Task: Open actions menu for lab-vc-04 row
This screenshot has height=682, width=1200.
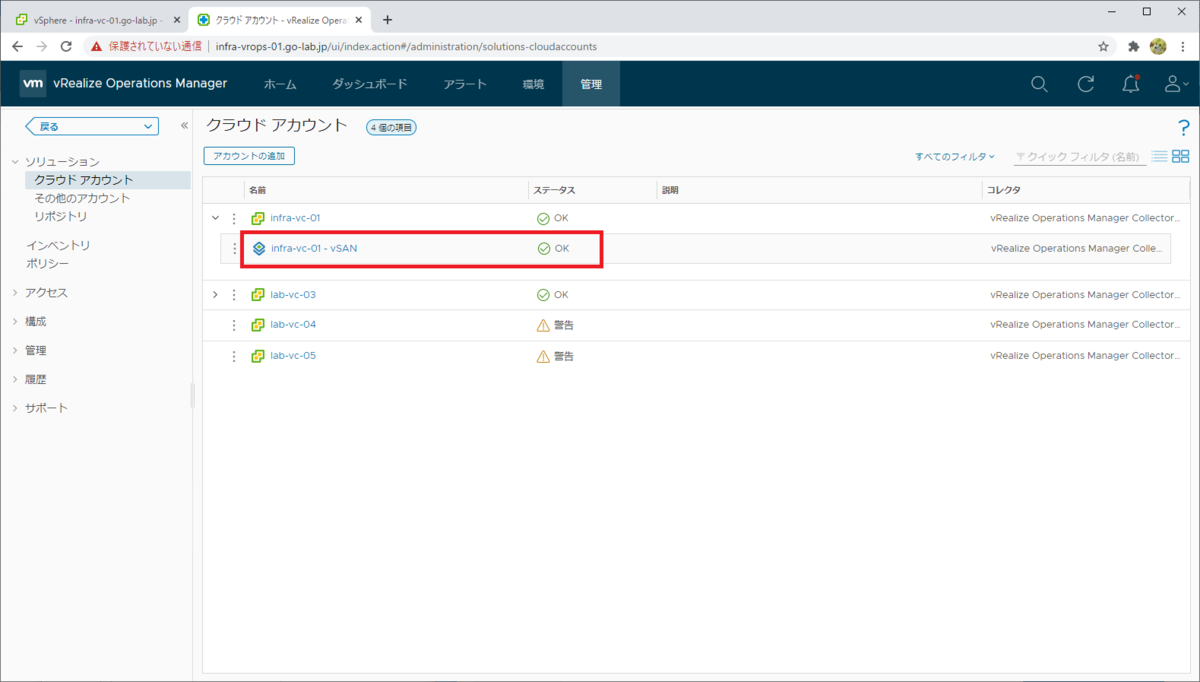Action: pos(234,325)
